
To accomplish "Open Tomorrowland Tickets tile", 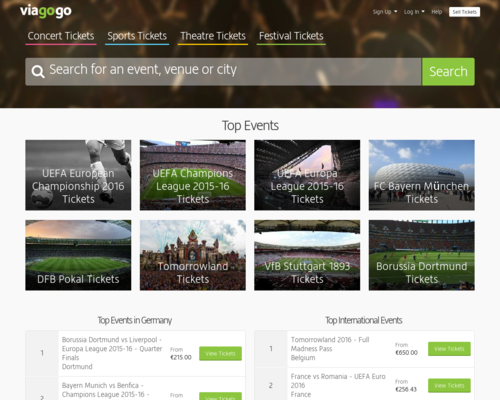I will (193, 255).
